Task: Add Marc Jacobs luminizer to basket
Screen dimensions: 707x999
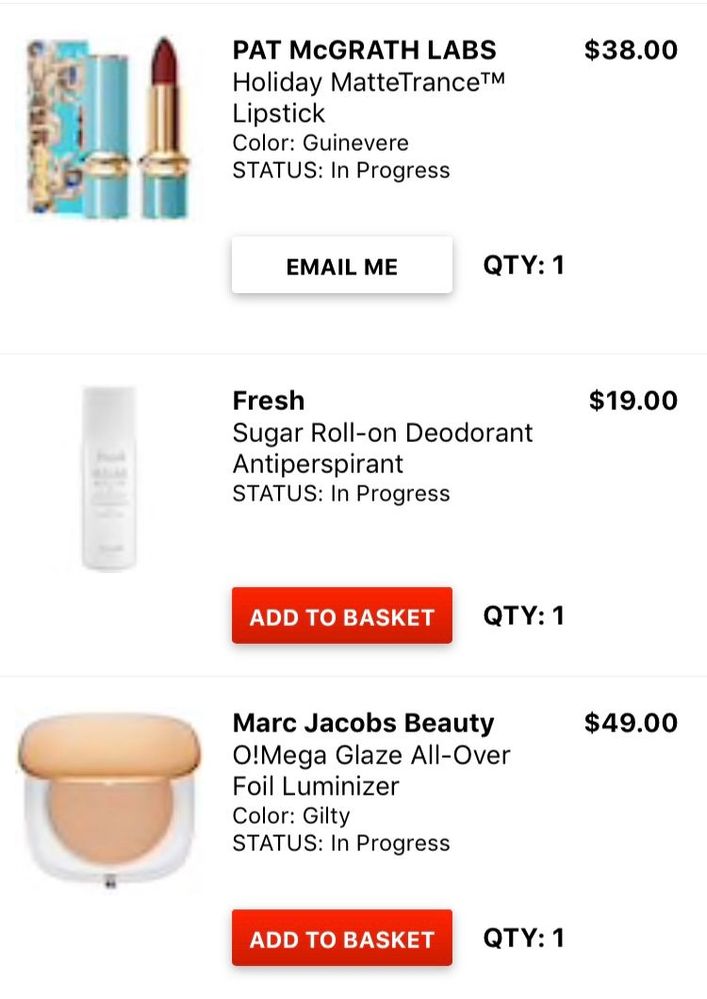Action: 342,938
